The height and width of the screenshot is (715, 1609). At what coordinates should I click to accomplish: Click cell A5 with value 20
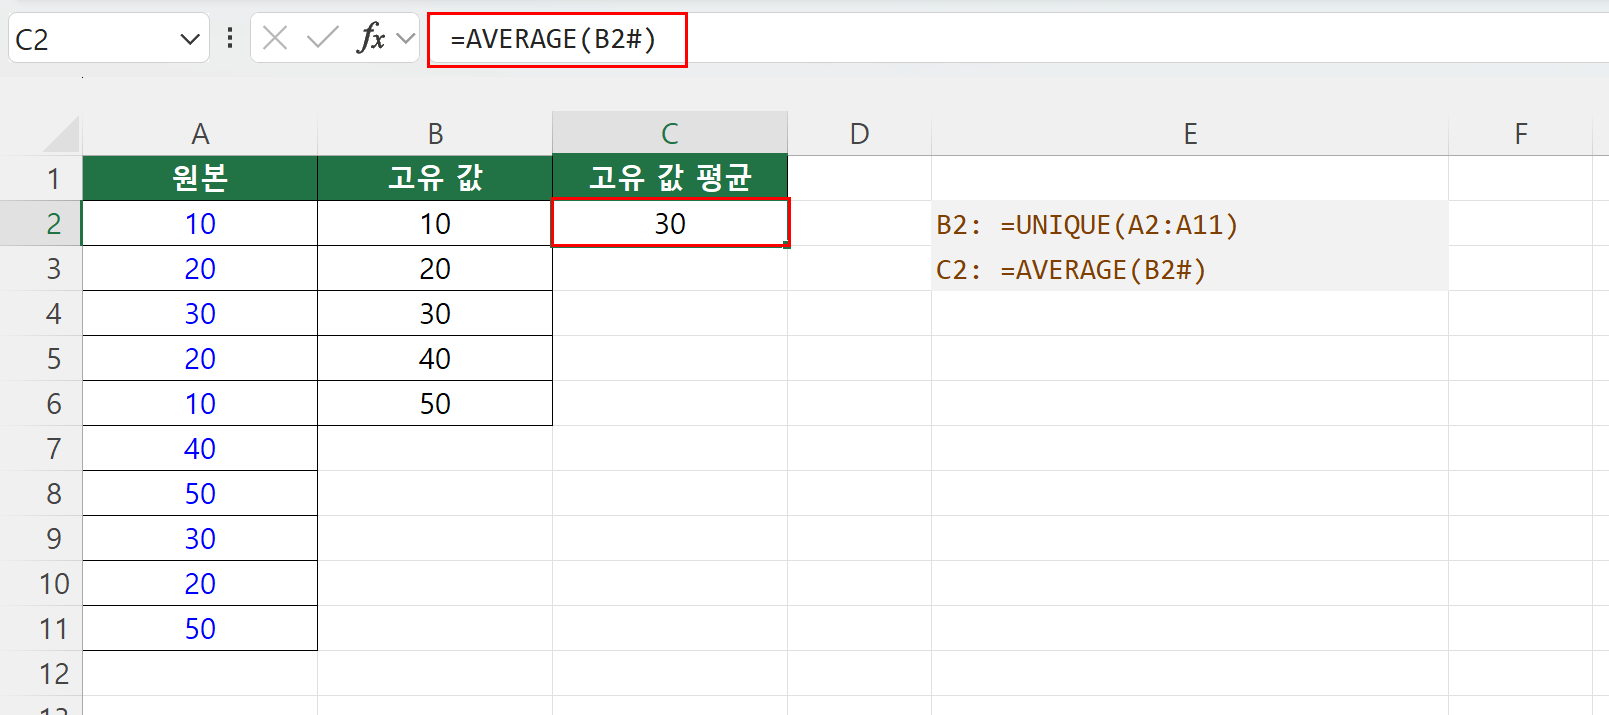tap(200, 359)
